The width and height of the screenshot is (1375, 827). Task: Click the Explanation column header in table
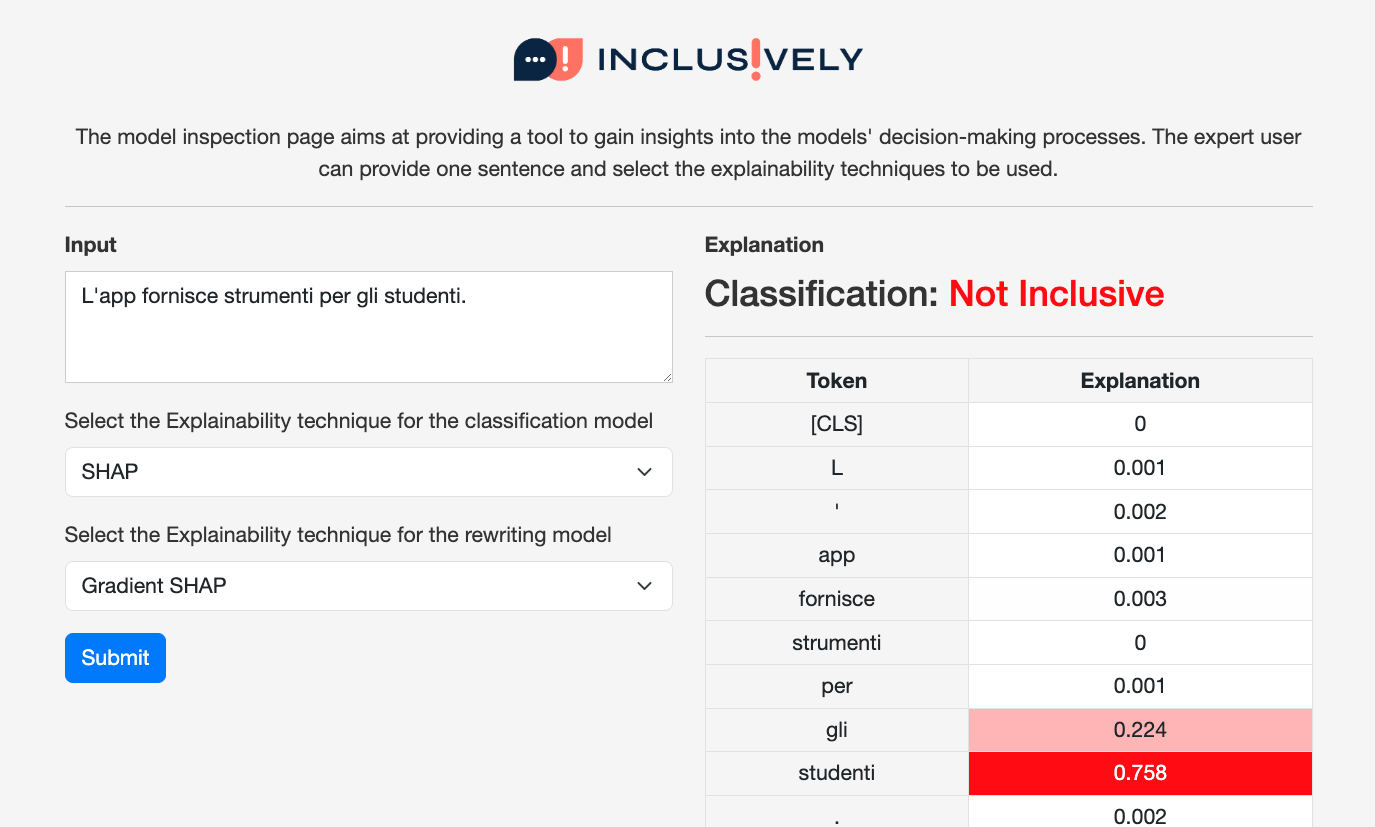(x=1140, y=381)
